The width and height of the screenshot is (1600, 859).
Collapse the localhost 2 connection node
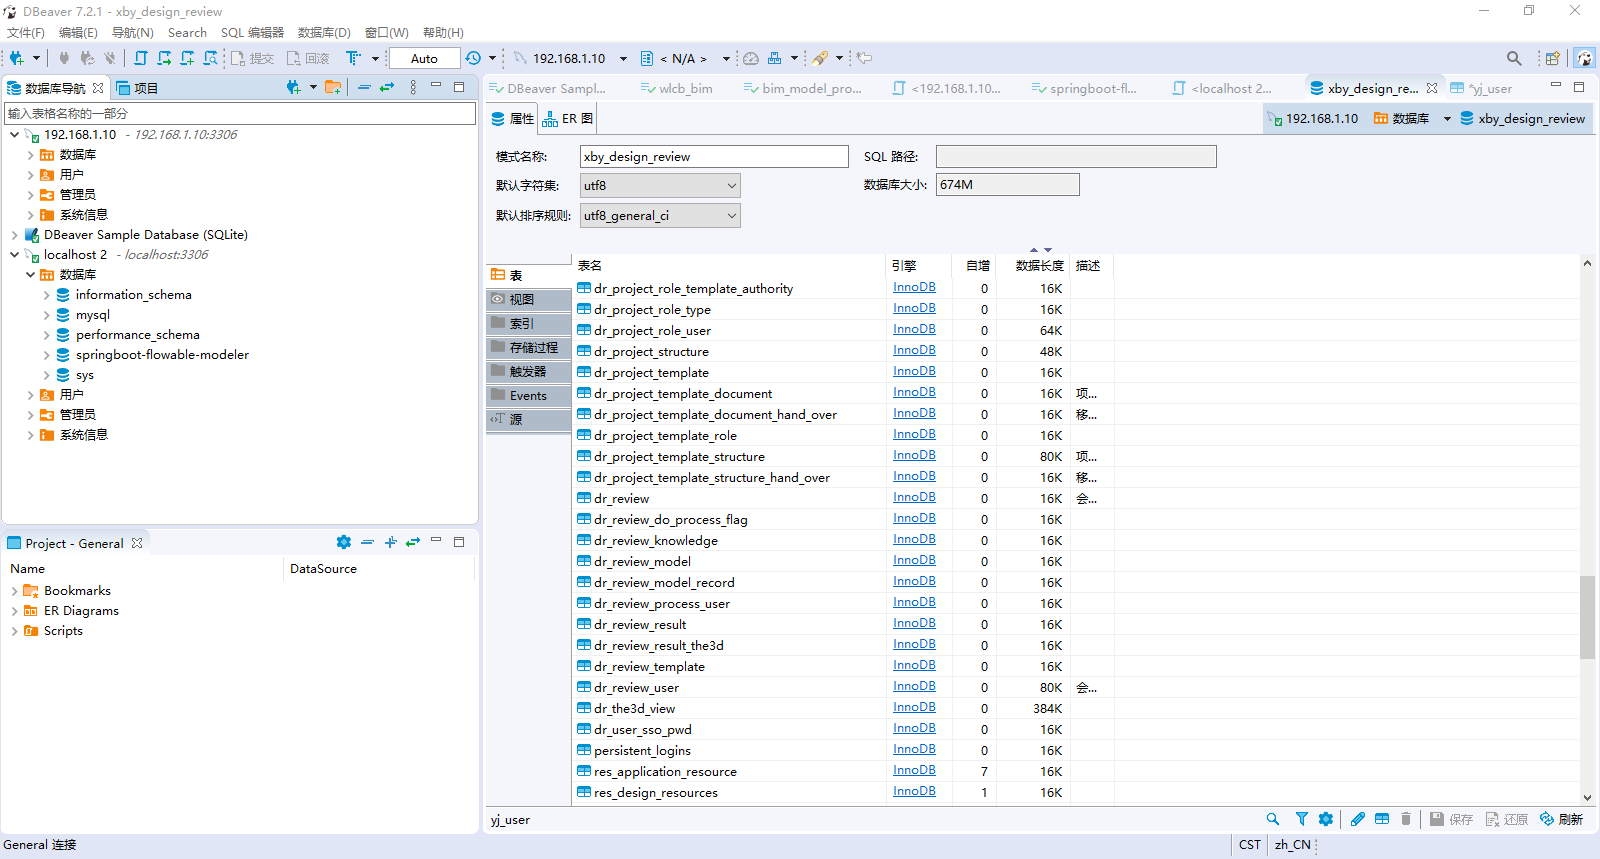(x=14, y=255)
